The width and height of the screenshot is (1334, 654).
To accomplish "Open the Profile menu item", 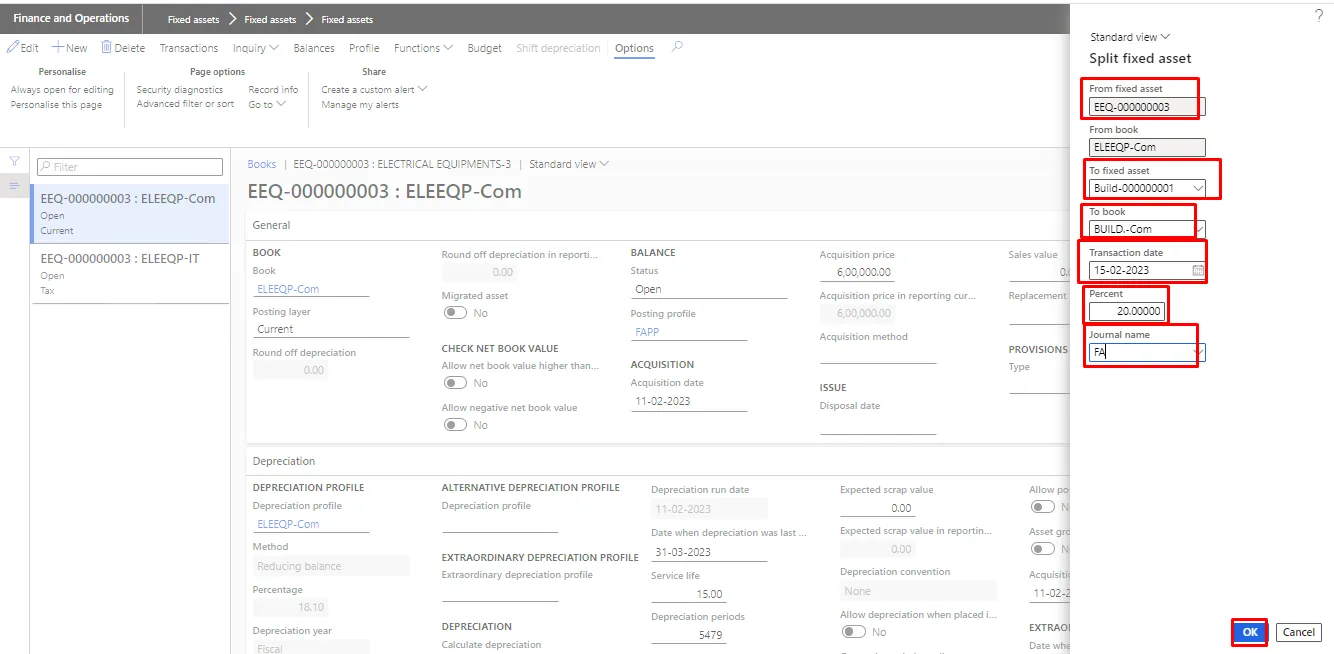I will (364, 48).
